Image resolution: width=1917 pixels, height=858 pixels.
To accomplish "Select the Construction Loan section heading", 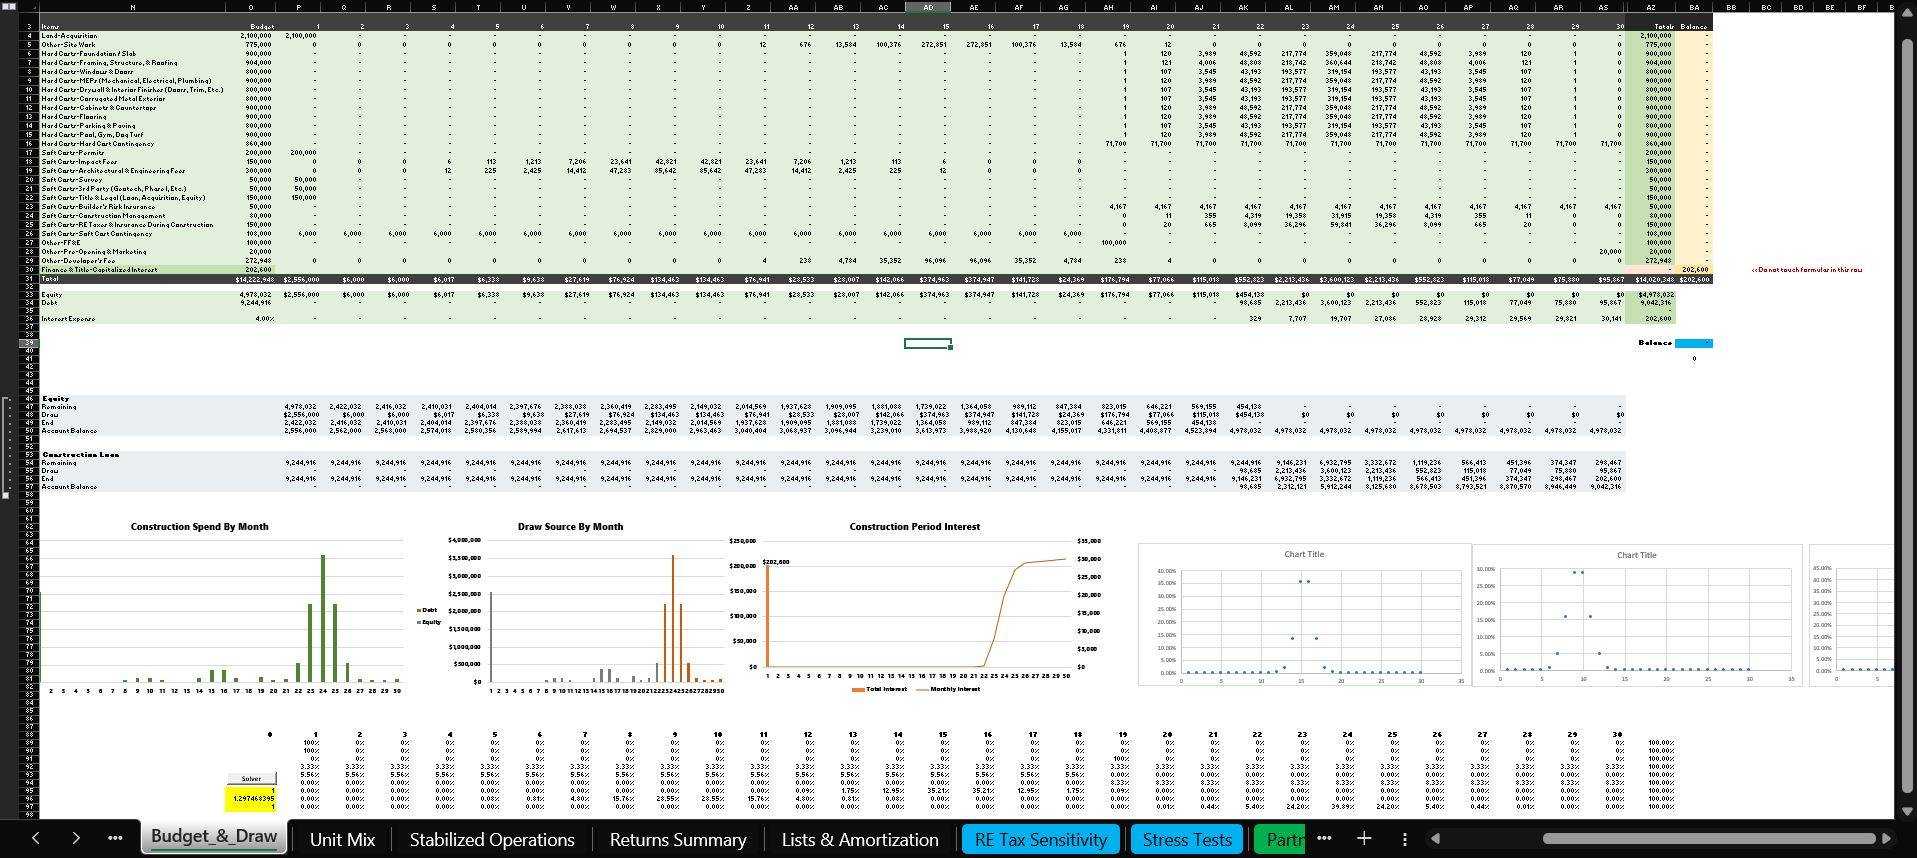I will tap(80, 455).
